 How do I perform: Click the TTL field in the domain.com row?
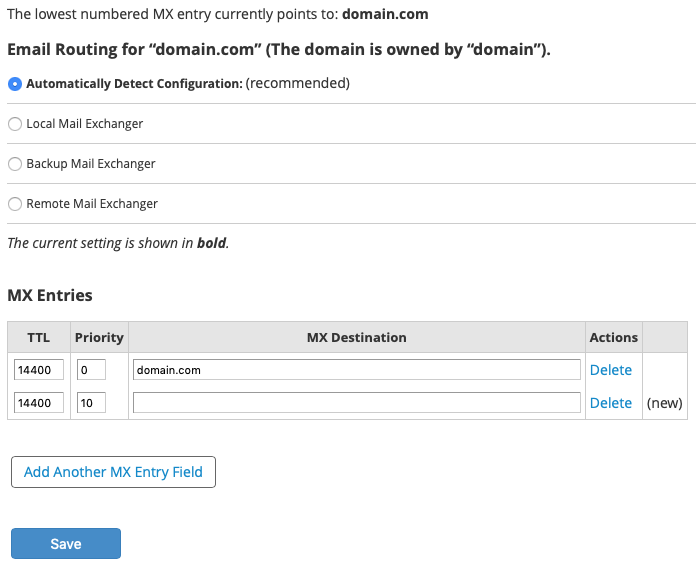(39, 370)
